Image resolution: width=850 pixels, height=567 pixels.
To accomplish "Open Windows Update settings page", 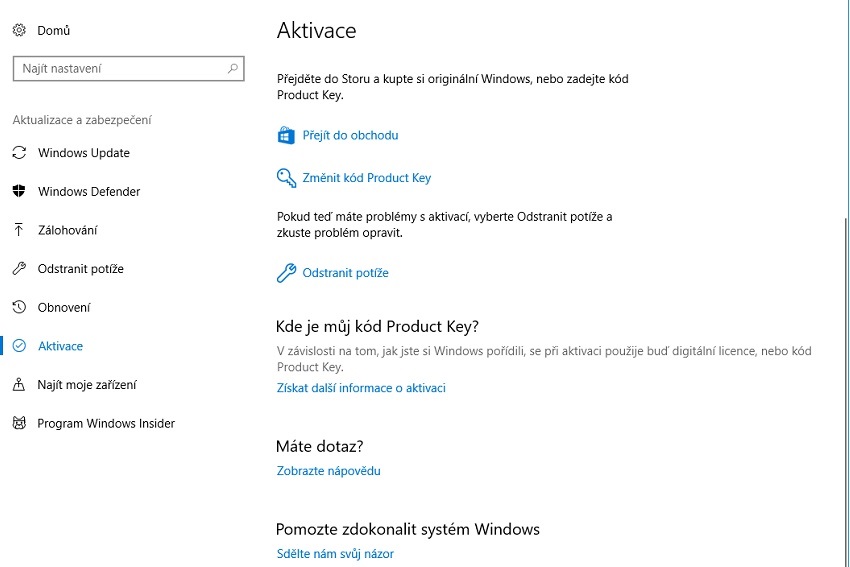I will (84, 153).
